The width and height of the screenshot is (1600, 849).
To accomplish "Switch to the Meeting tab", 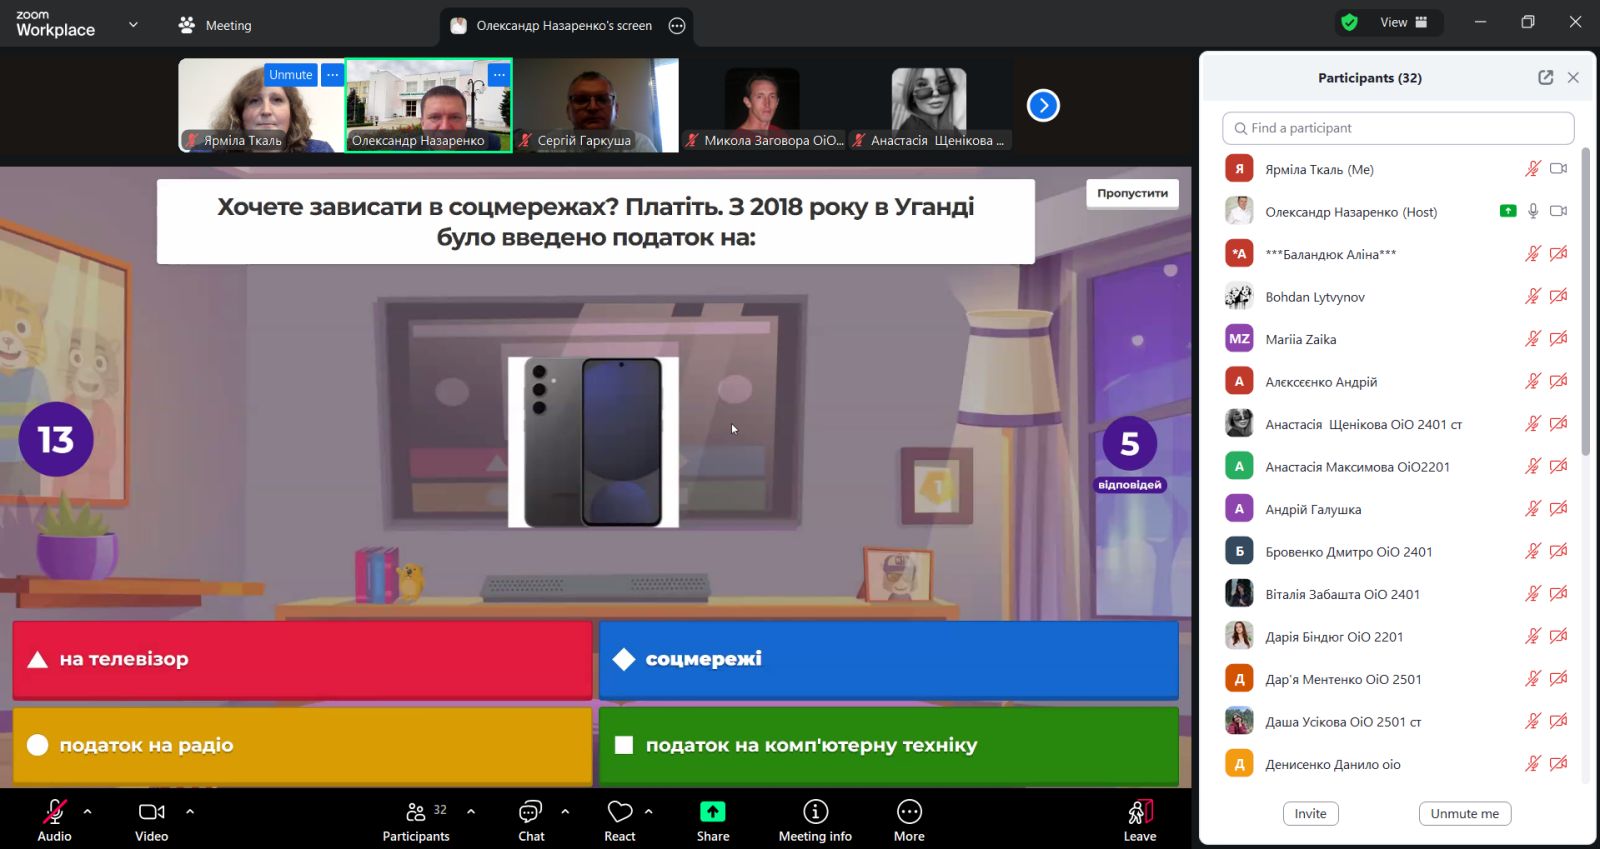I will click(x=215, y=26).
